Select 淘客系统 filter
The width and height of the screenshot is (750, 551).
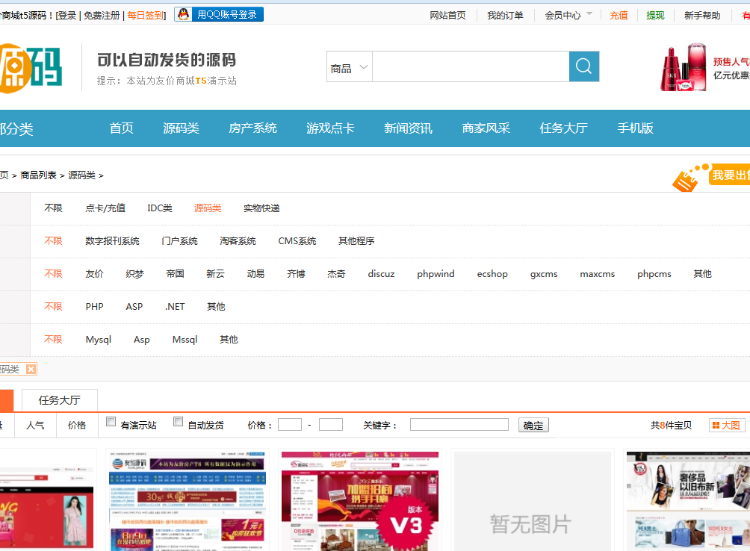tap(238, 241)
